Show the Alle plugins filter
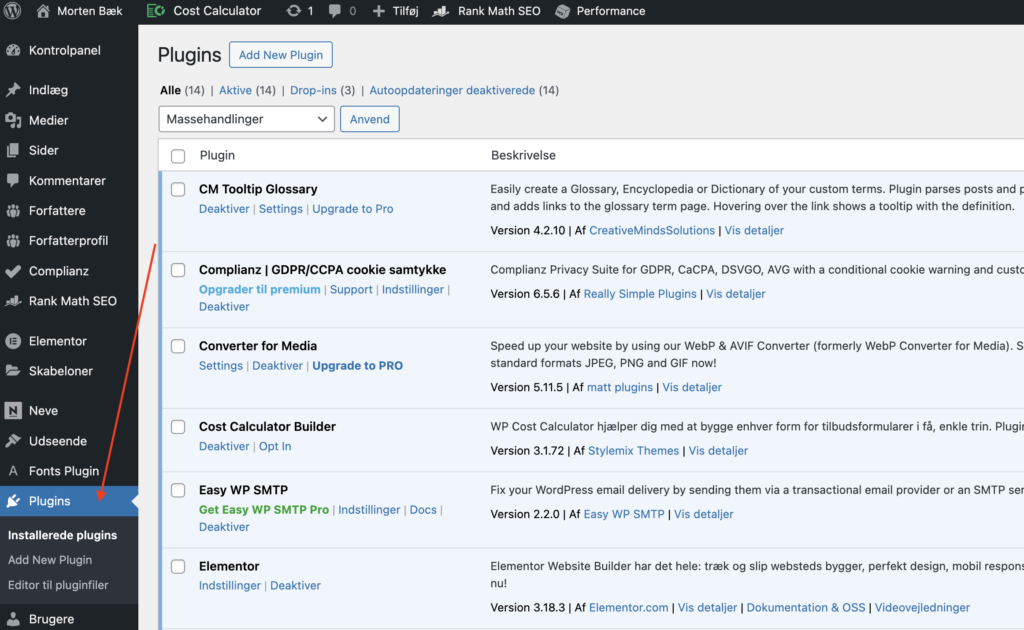1024x630 pixels. pos(170,90)
